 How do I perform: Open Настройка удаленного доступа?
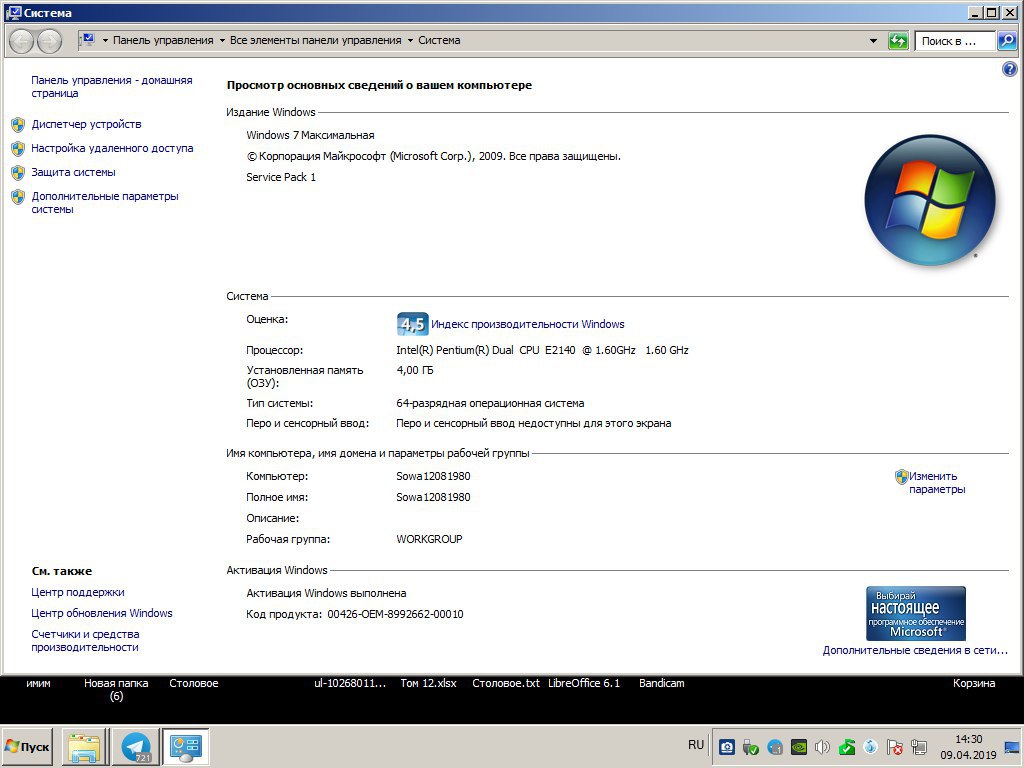[112, 148]
